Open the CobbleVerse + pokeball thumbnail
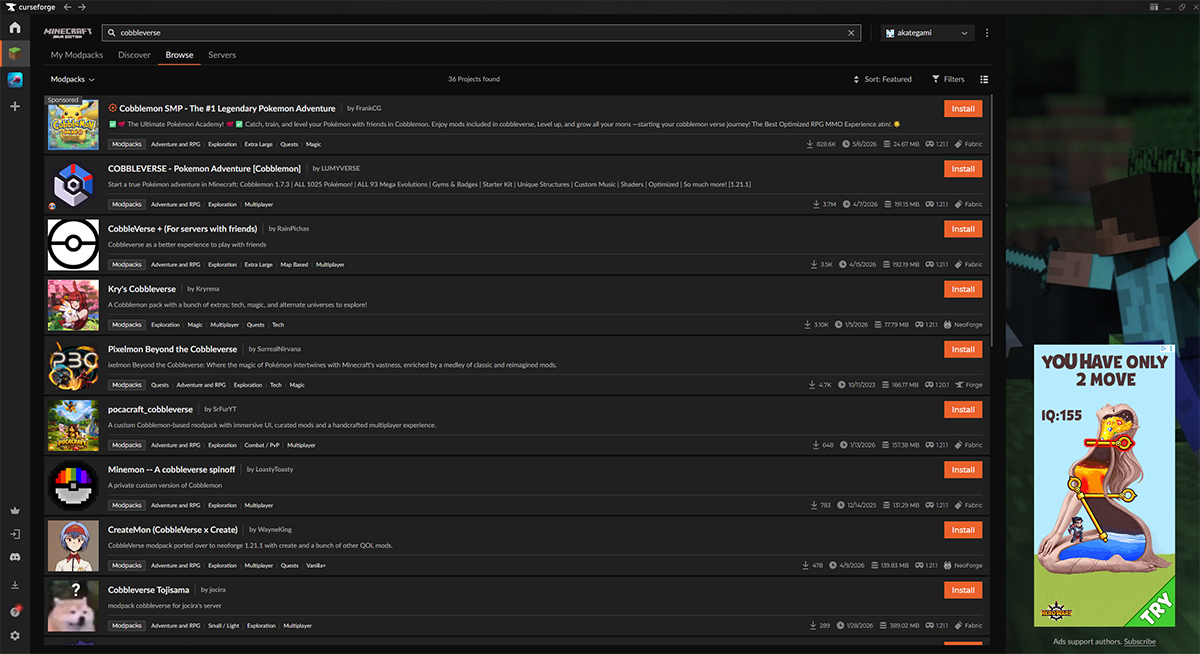This screenshot has height=654, width=1200. point(73,245)
